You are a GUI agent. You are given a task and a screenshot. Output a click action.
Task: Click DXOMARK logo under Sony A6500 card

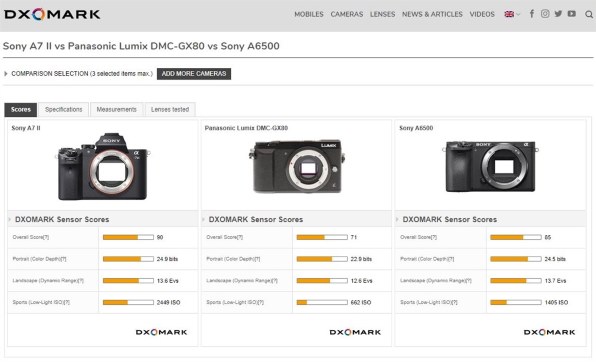550,332
